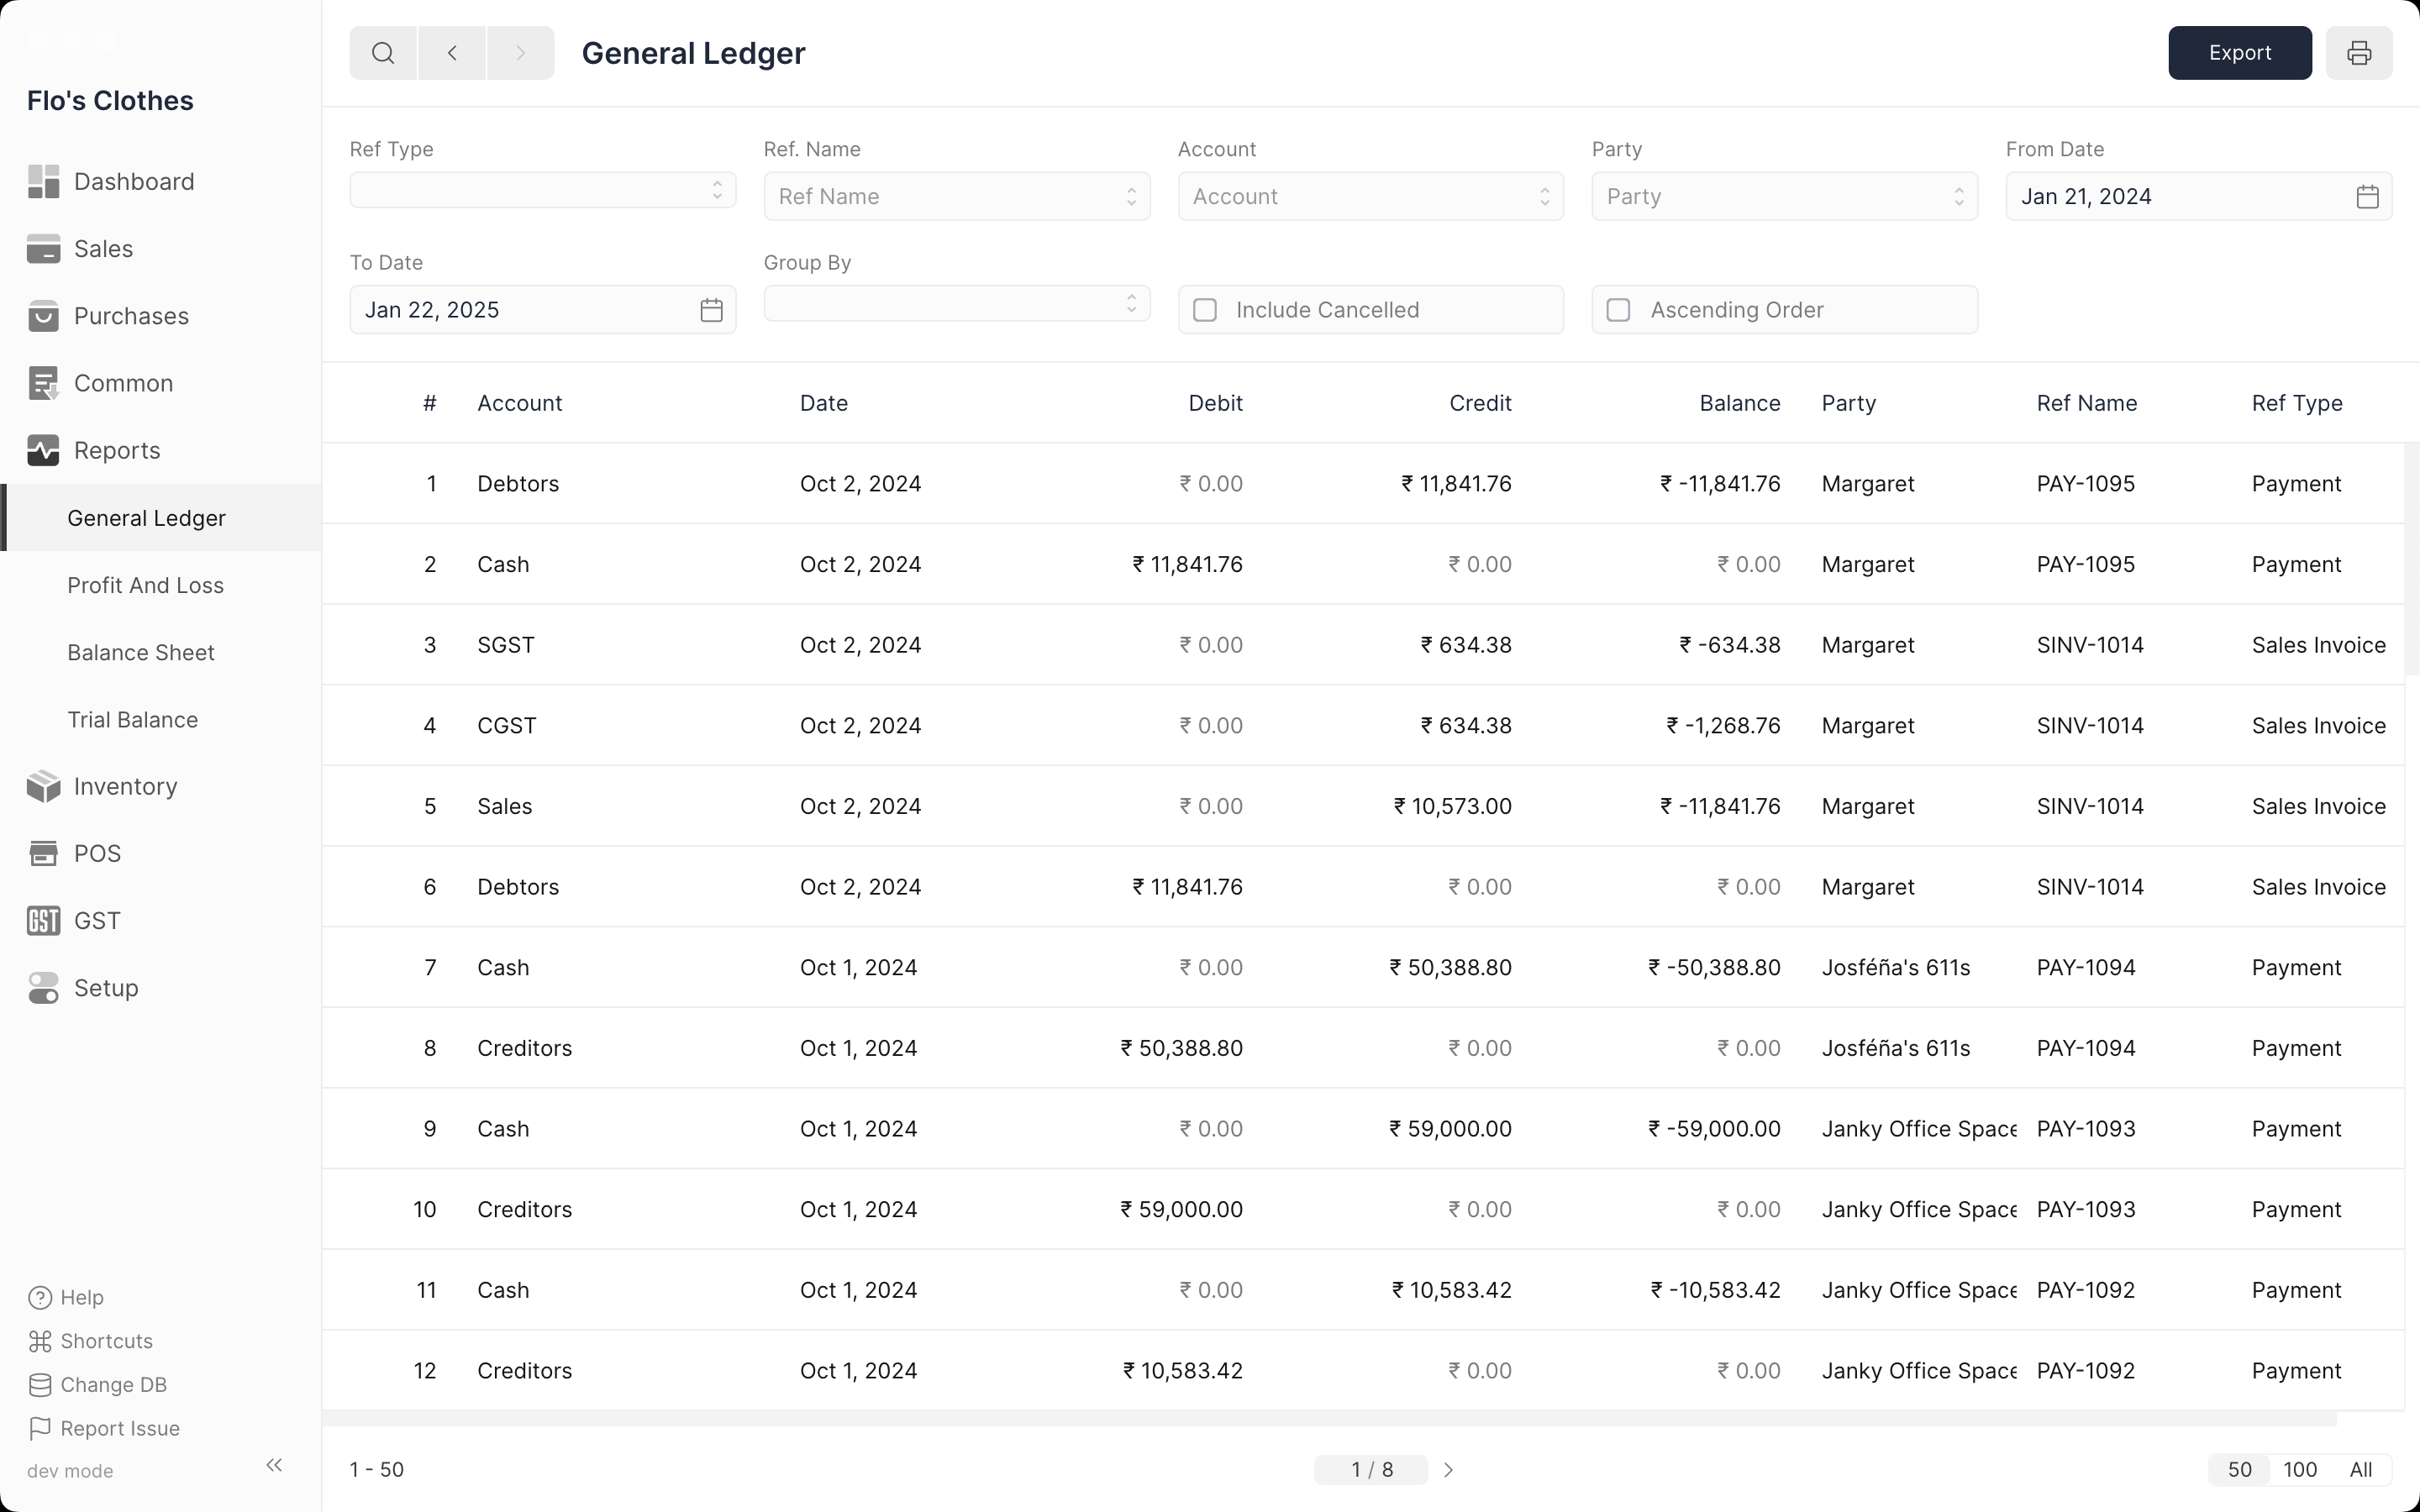Collapse sidebar with double chevron icon
Screen dimensions: 2420x1512
tap(274, 1465)
